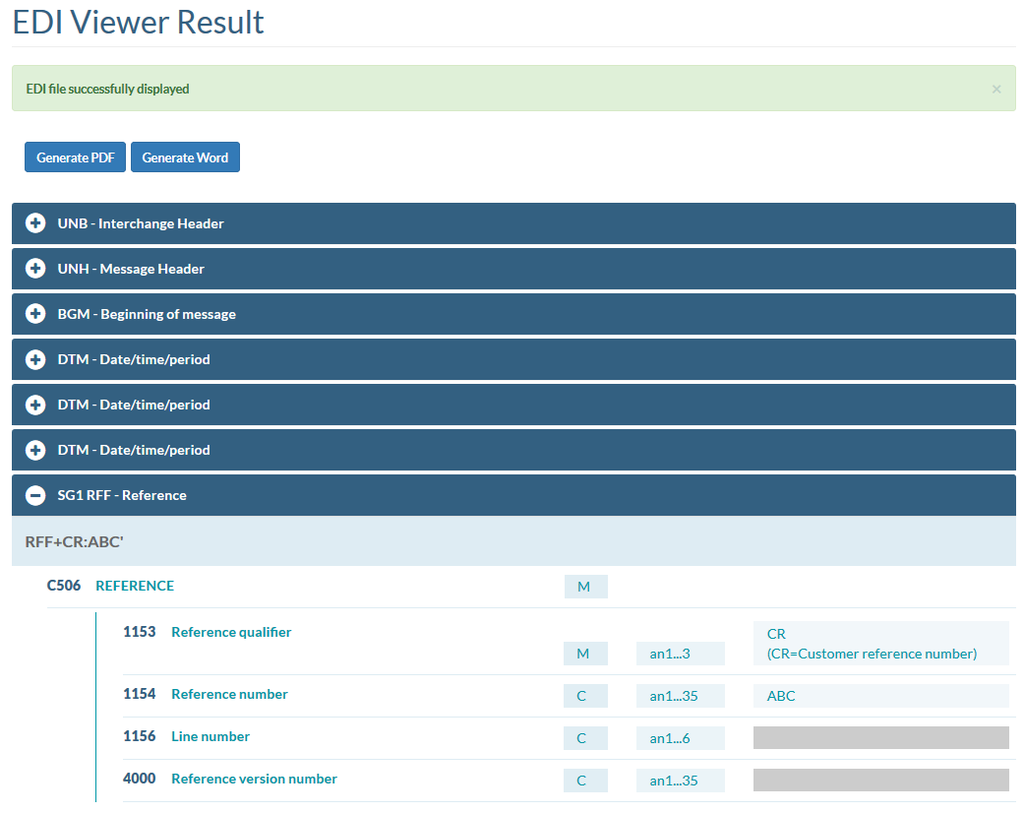Open the UNB - Interchange Header section title
1024x813 pixels.
(x=140, y=224)
